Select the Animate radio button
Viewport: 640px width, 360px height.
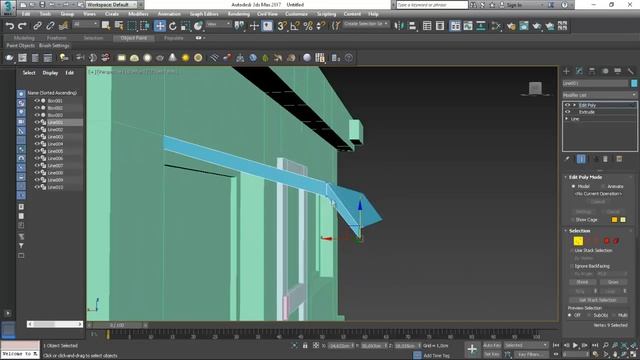[603, 186]
